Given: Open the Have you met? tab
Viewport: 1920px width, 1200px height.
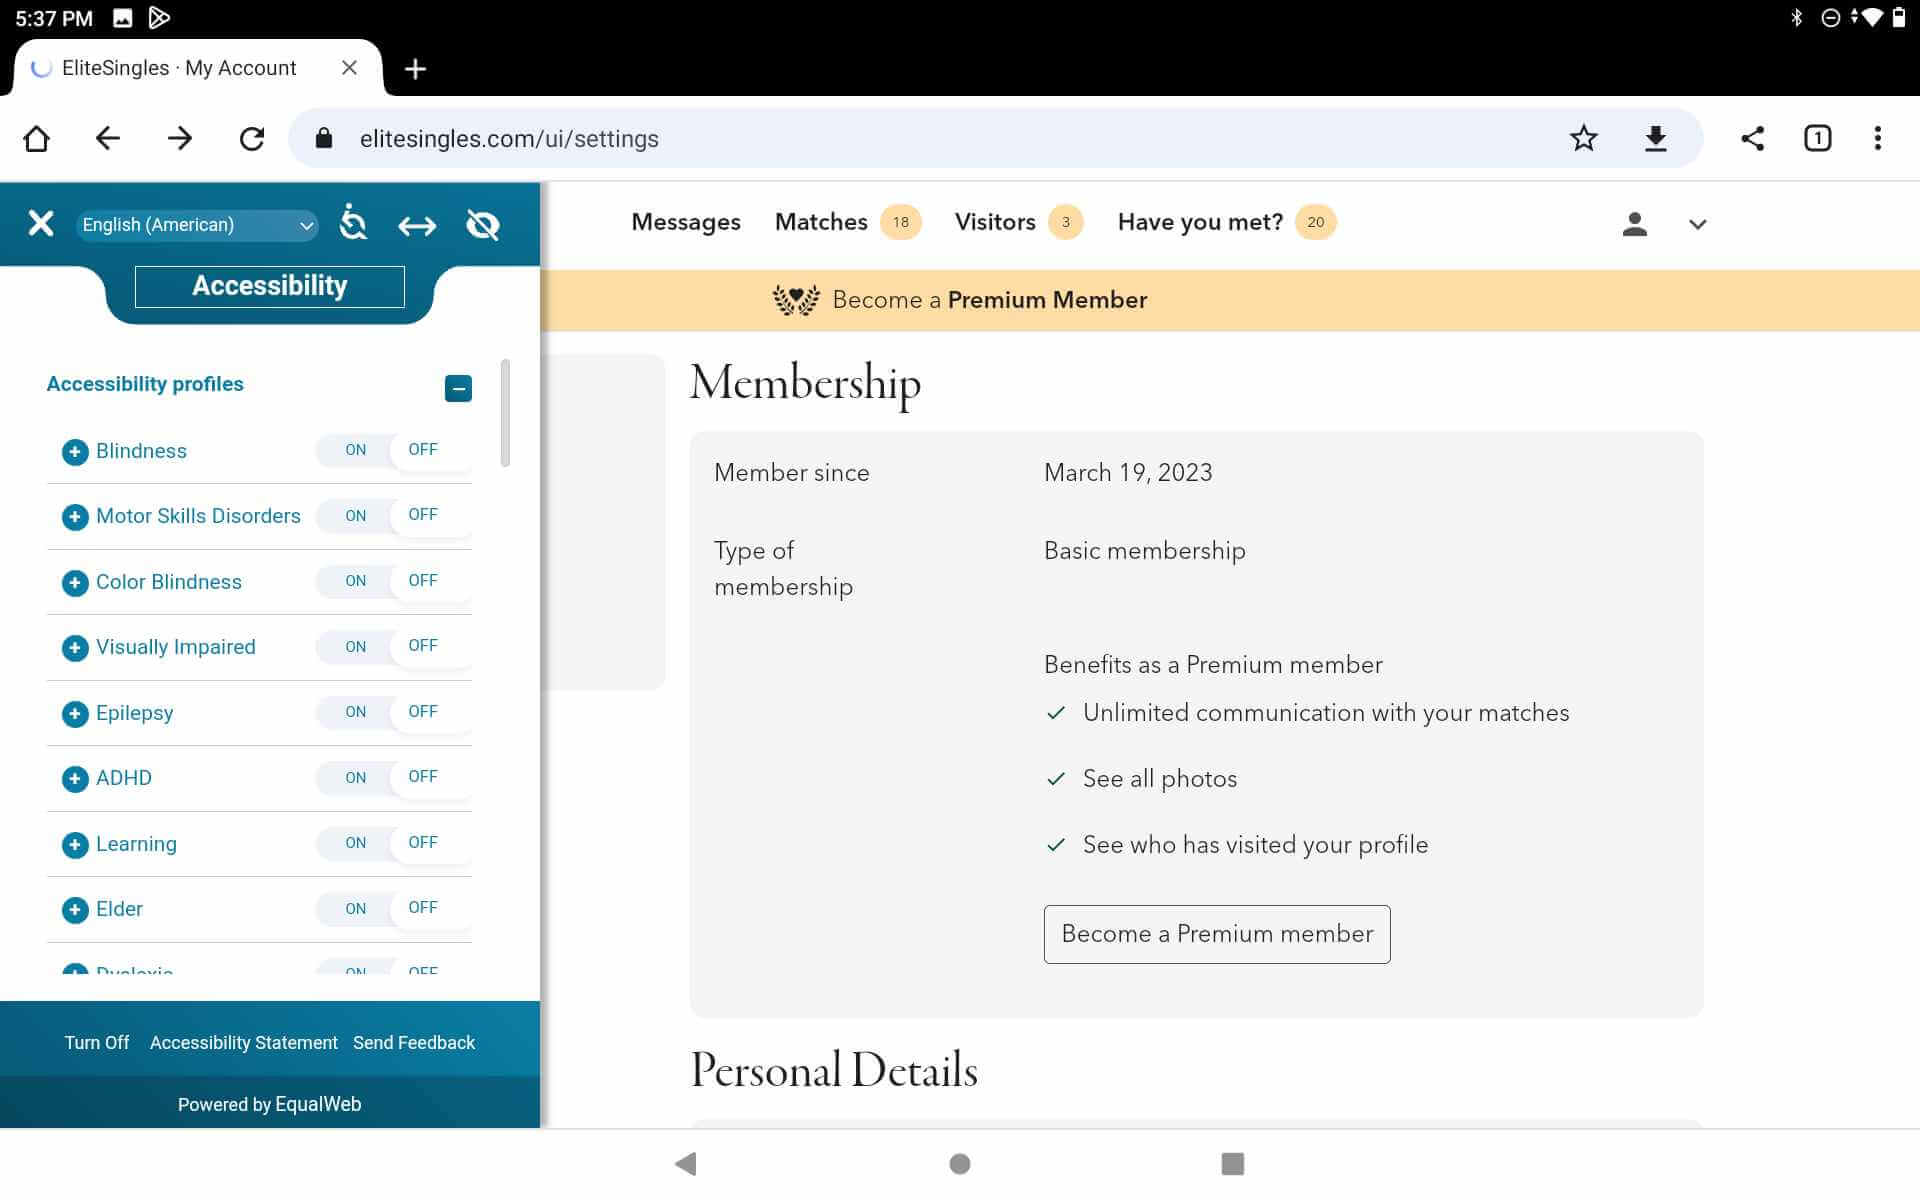Looking at the screenshot, I should pos(1200,222).
